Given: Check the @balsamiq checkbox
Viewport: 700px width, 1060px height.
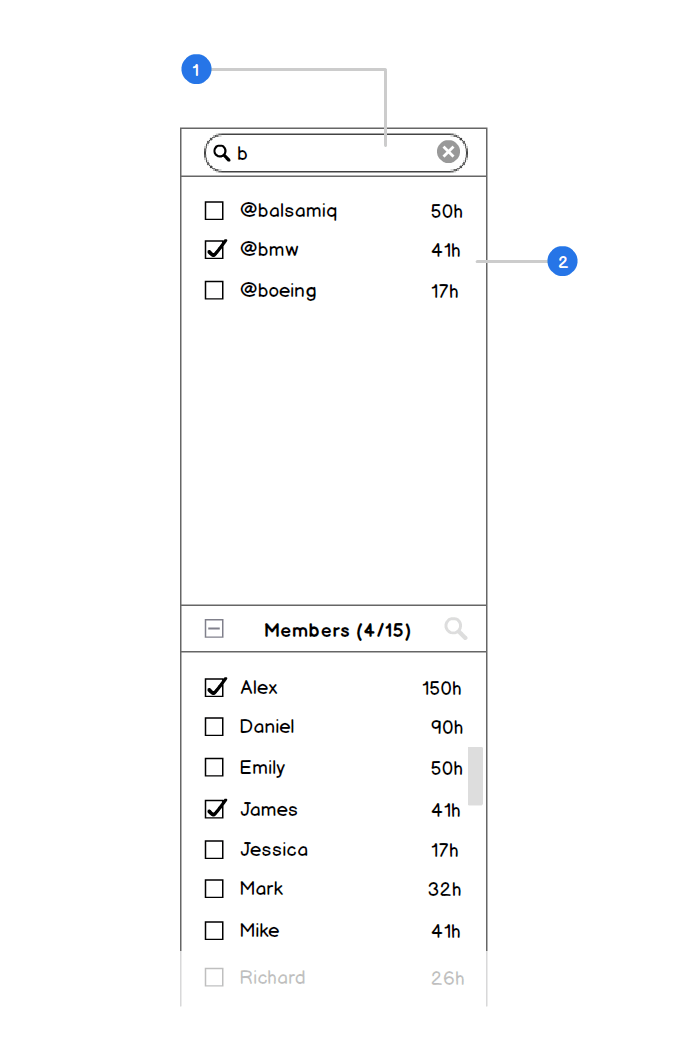Looking at the screenshot, I should [x=214, y=211].
